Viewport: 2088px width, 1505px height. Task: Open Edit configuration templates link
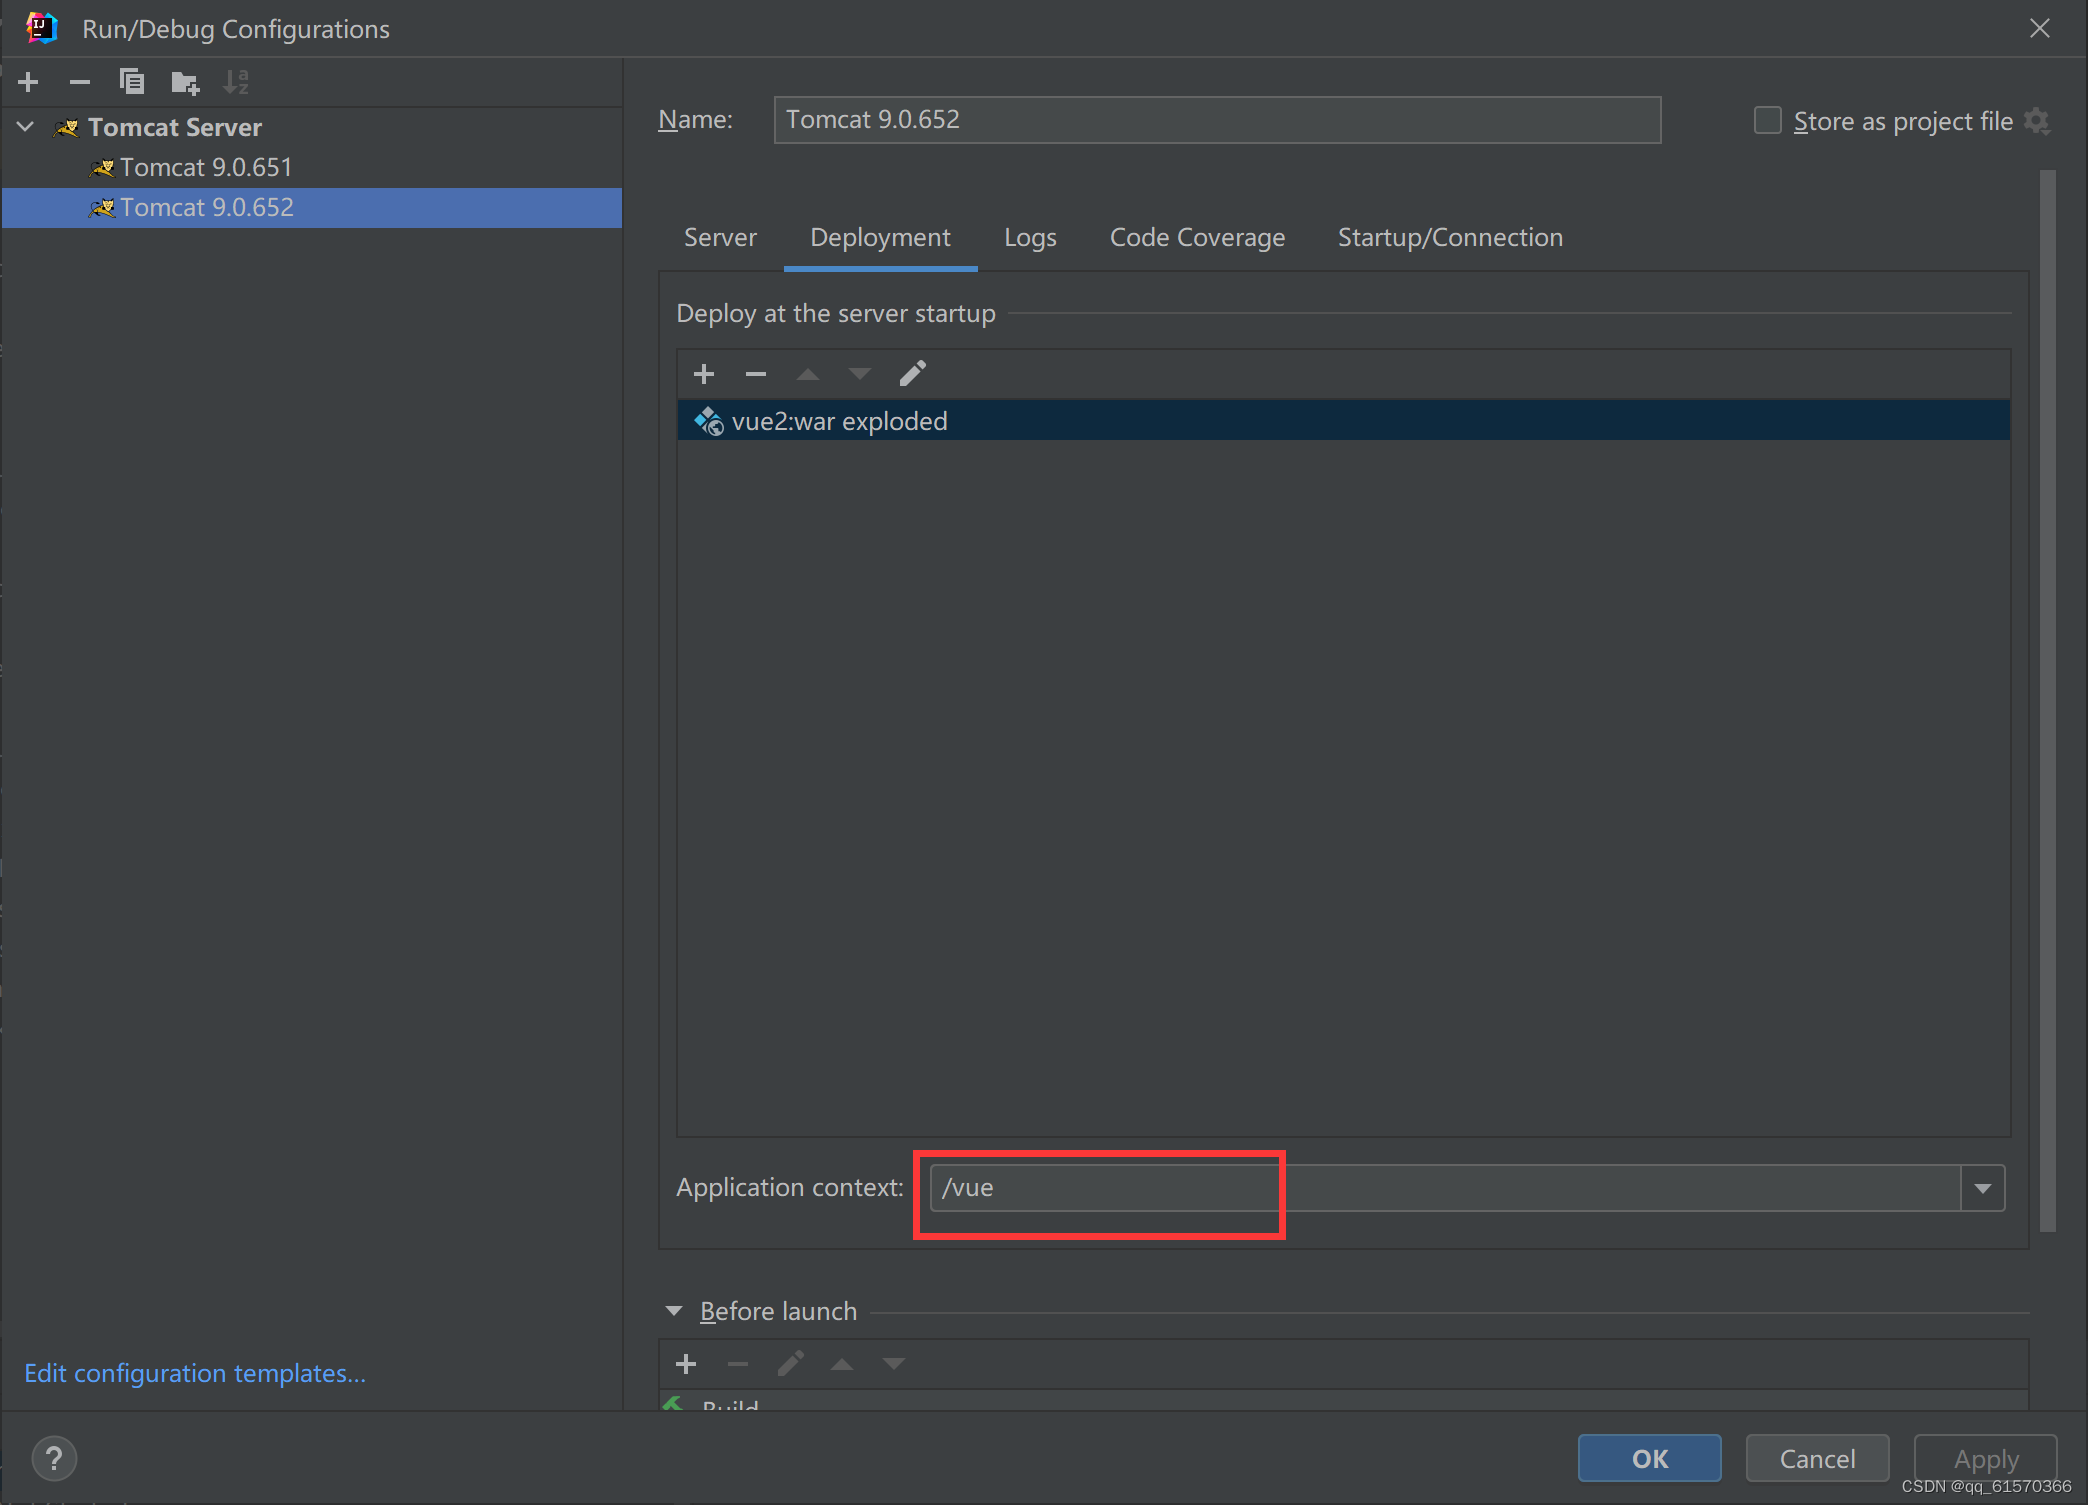point(195,1373)
